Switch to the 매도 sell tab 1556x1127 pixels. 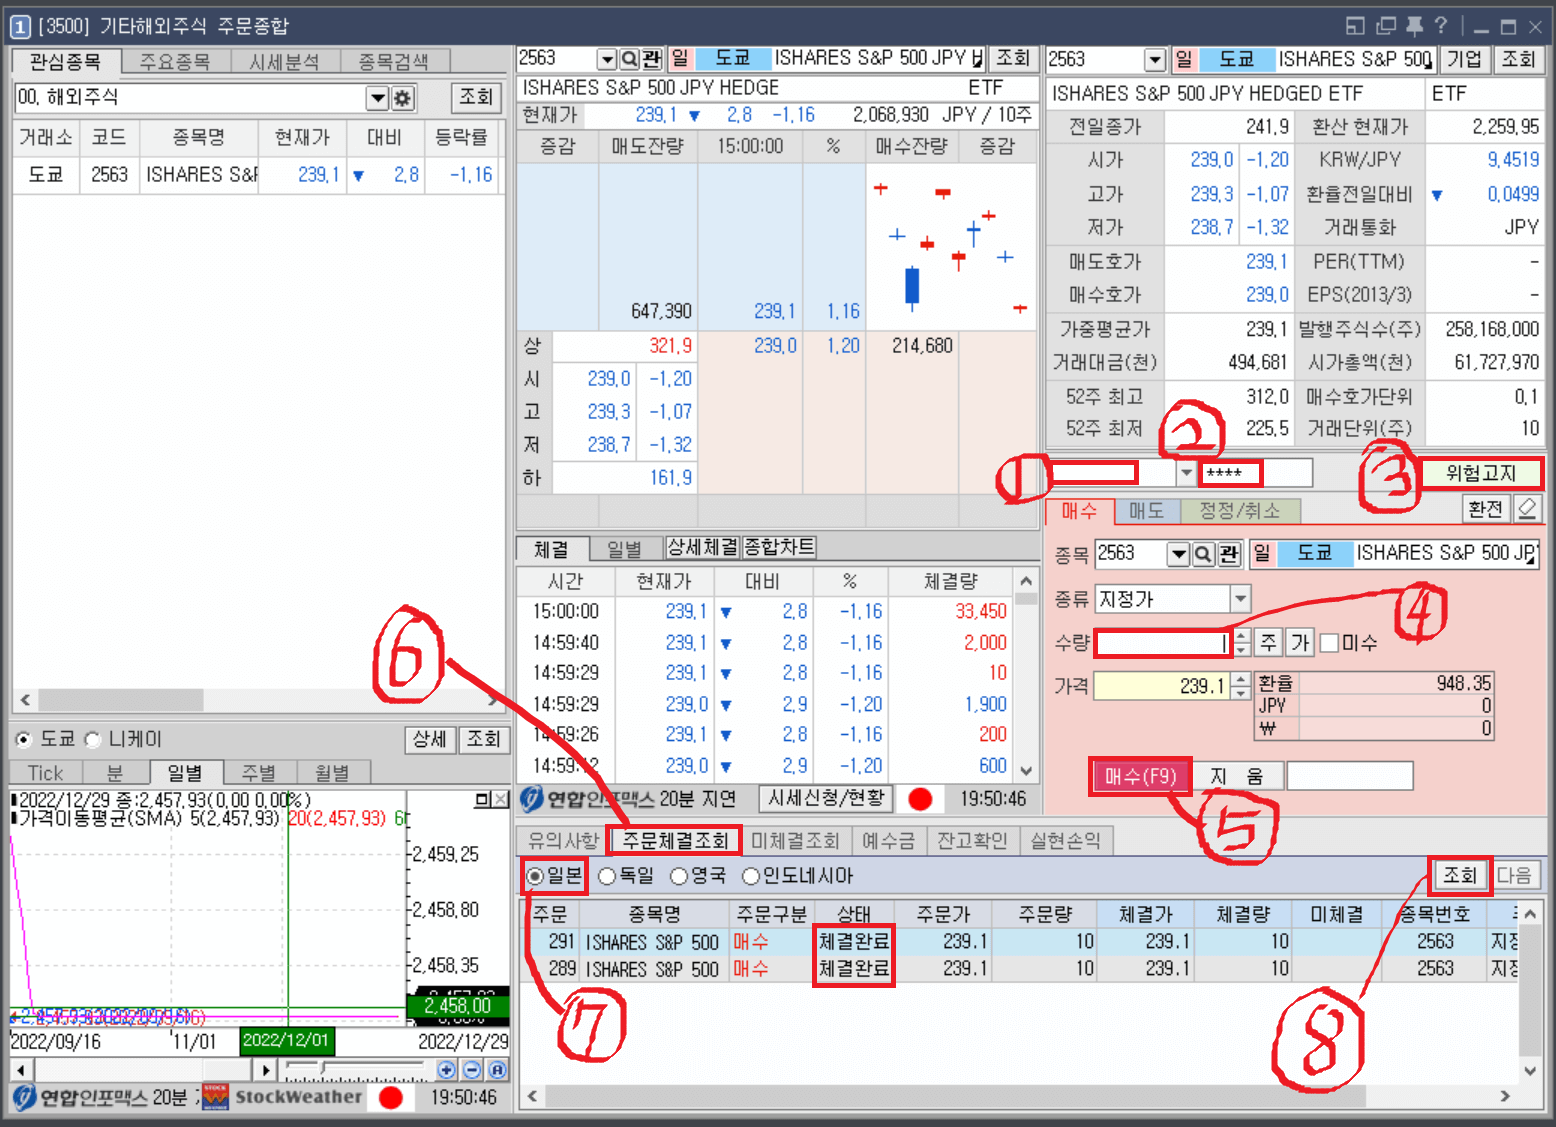(1147, 510)
